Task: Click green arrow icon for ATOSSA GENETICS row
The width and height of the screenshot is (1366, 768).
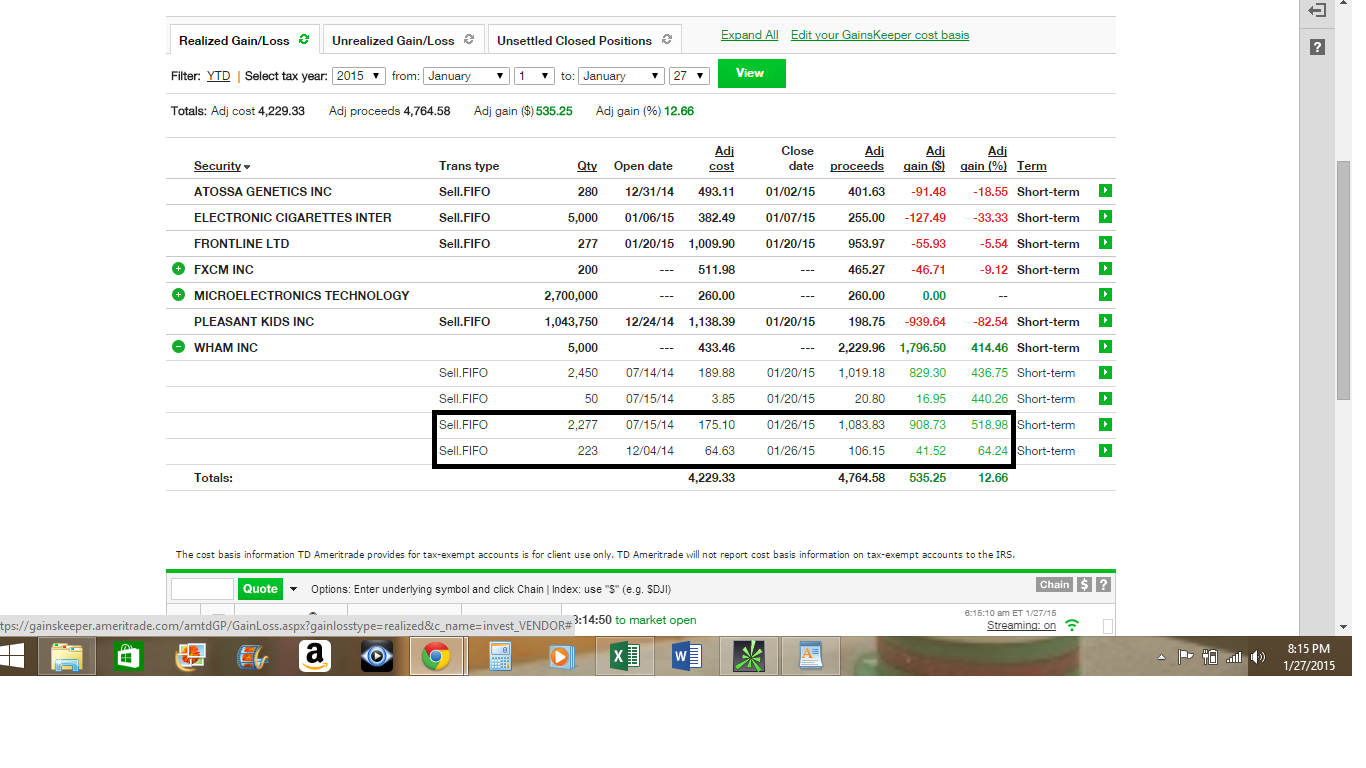Action: 1105,191
